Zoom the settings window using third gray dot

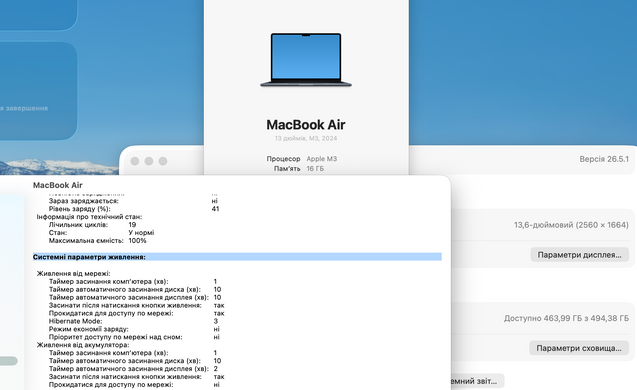coord(163,161)
